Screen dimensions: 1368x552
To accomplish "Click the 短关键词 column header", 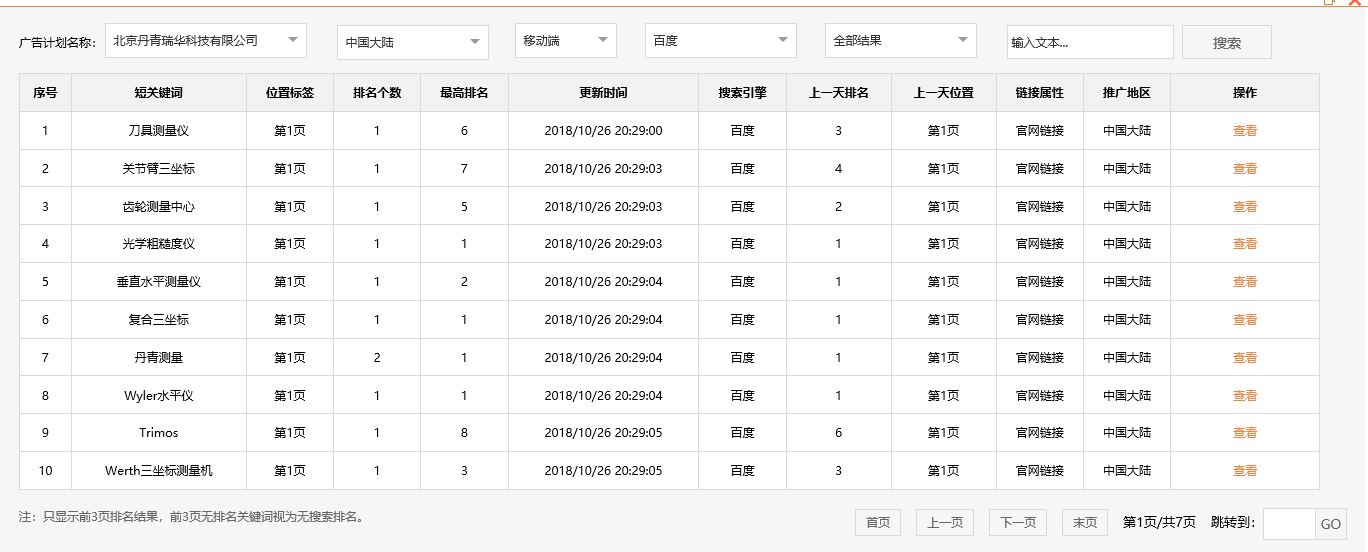I will pyautogui.click(x=159, y=93).
